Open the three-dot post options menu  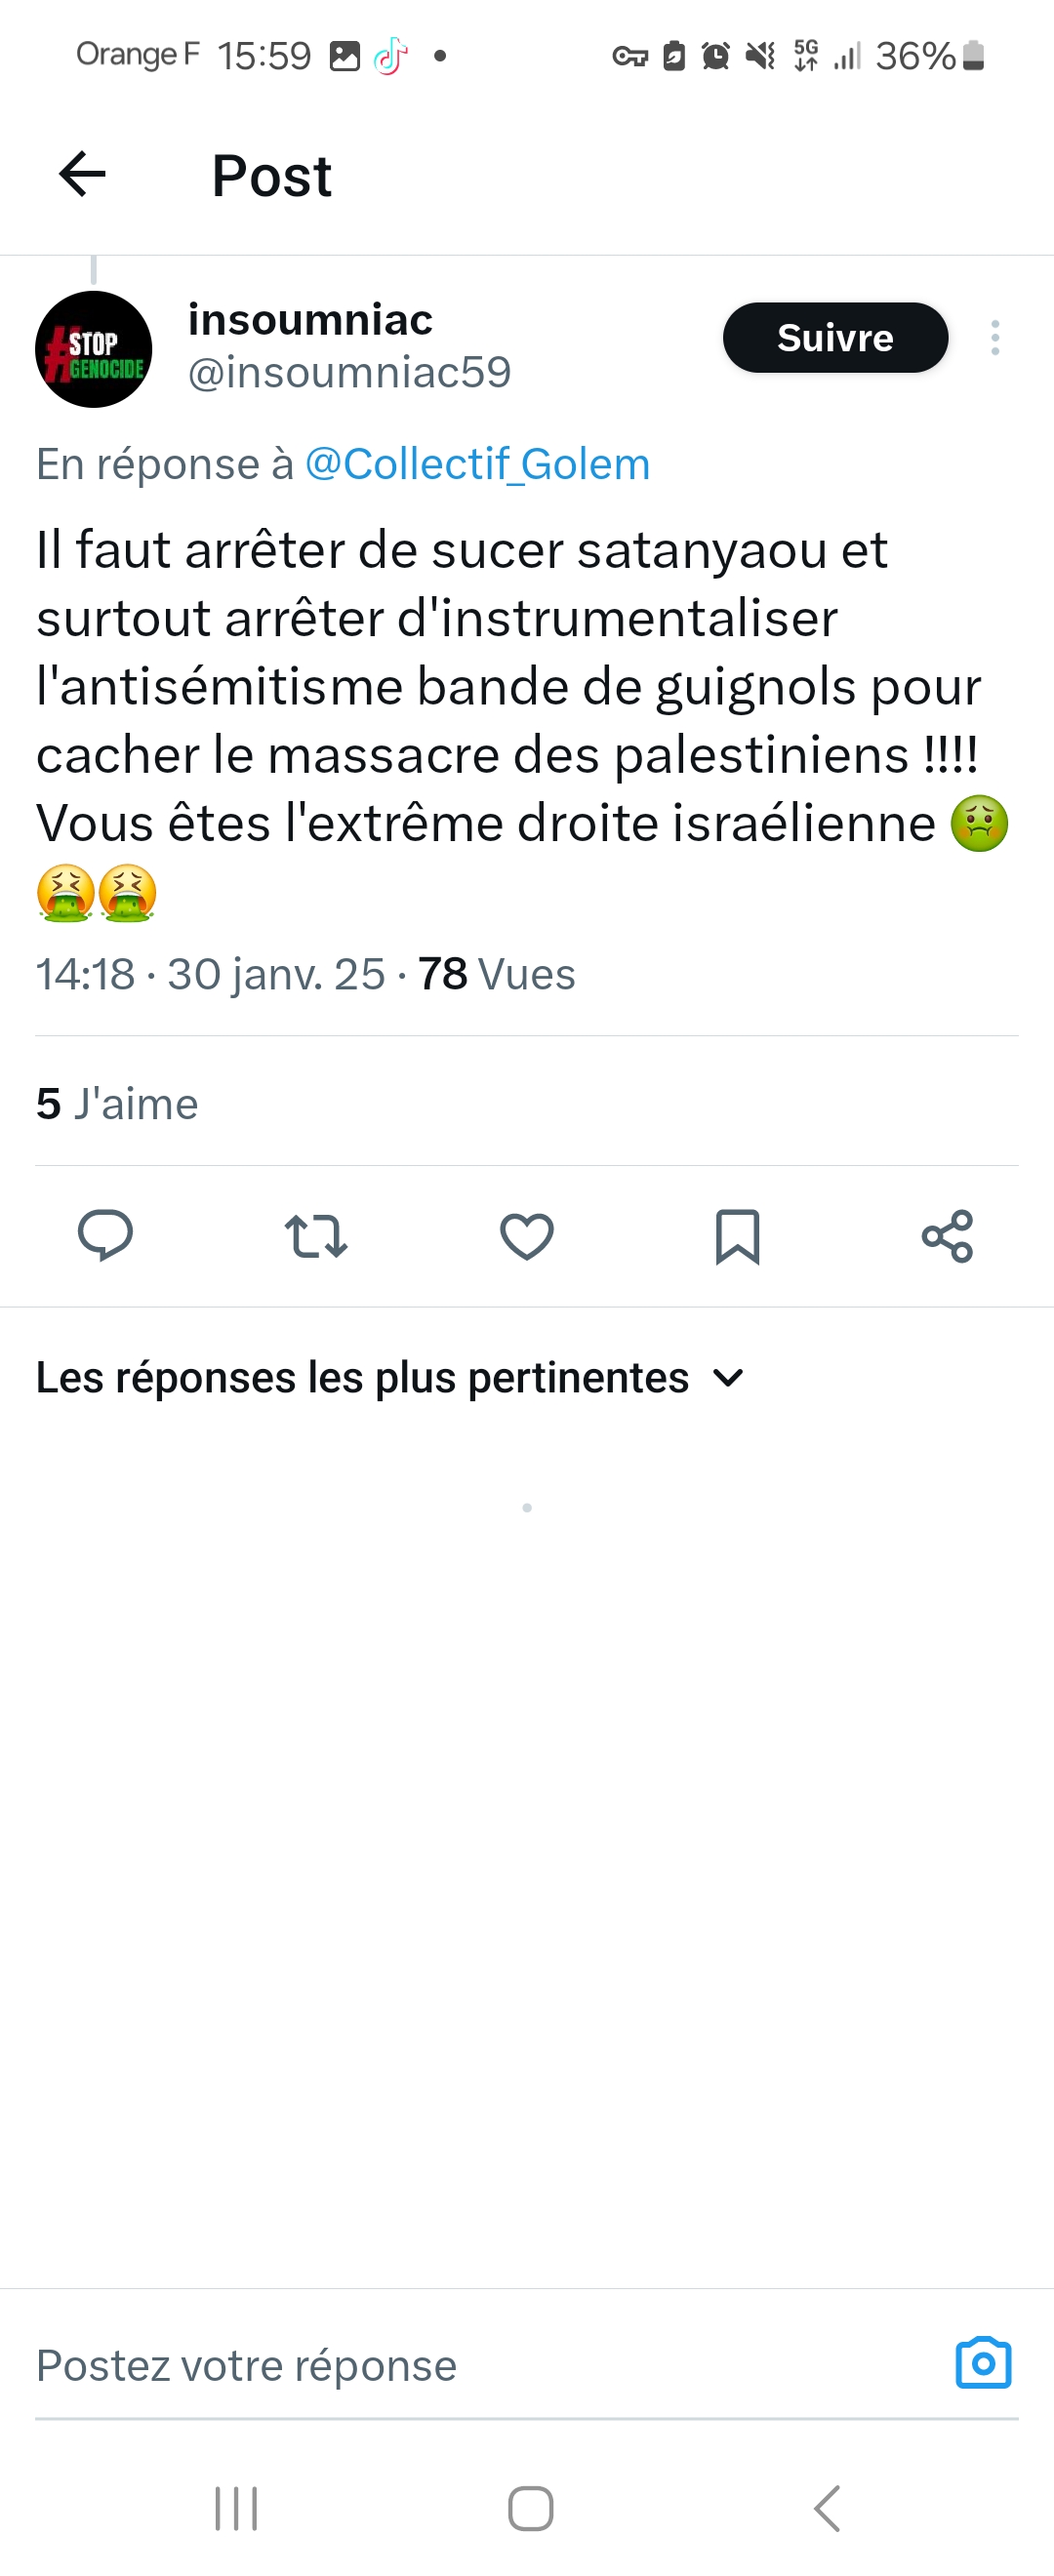point(994,338)
